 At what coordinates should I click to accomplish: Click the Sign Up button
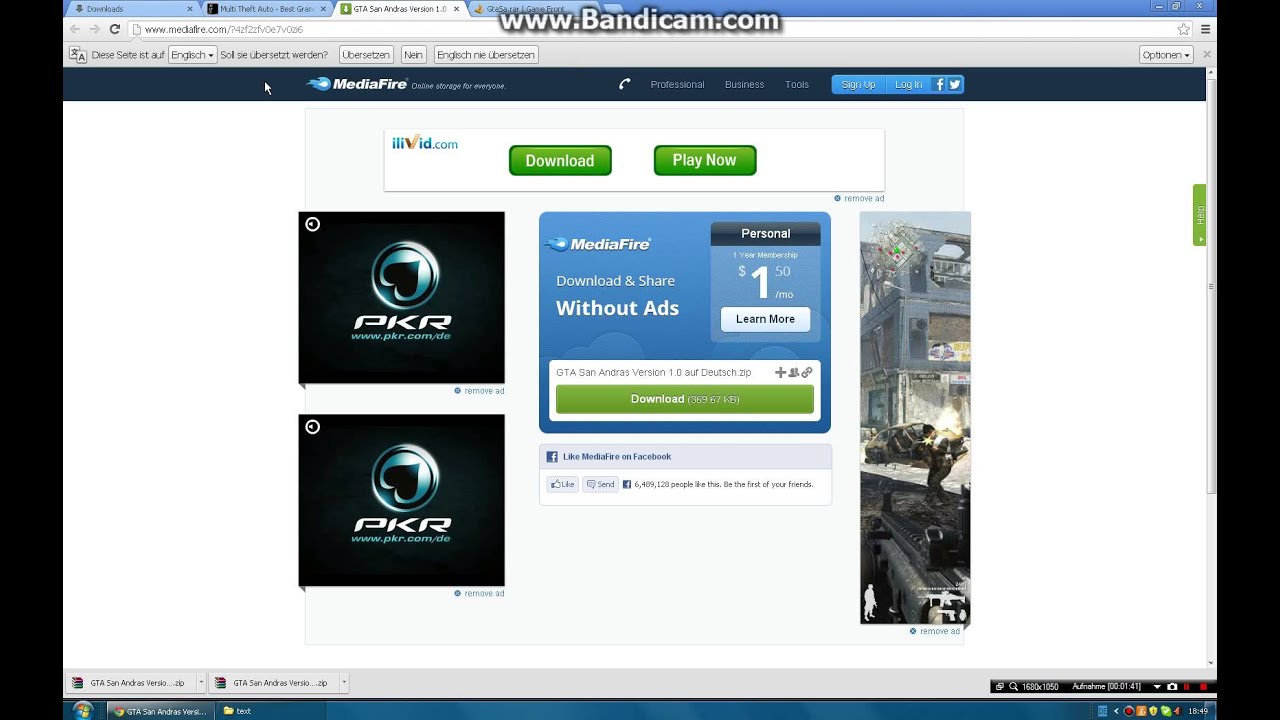(x=858, y=84)
